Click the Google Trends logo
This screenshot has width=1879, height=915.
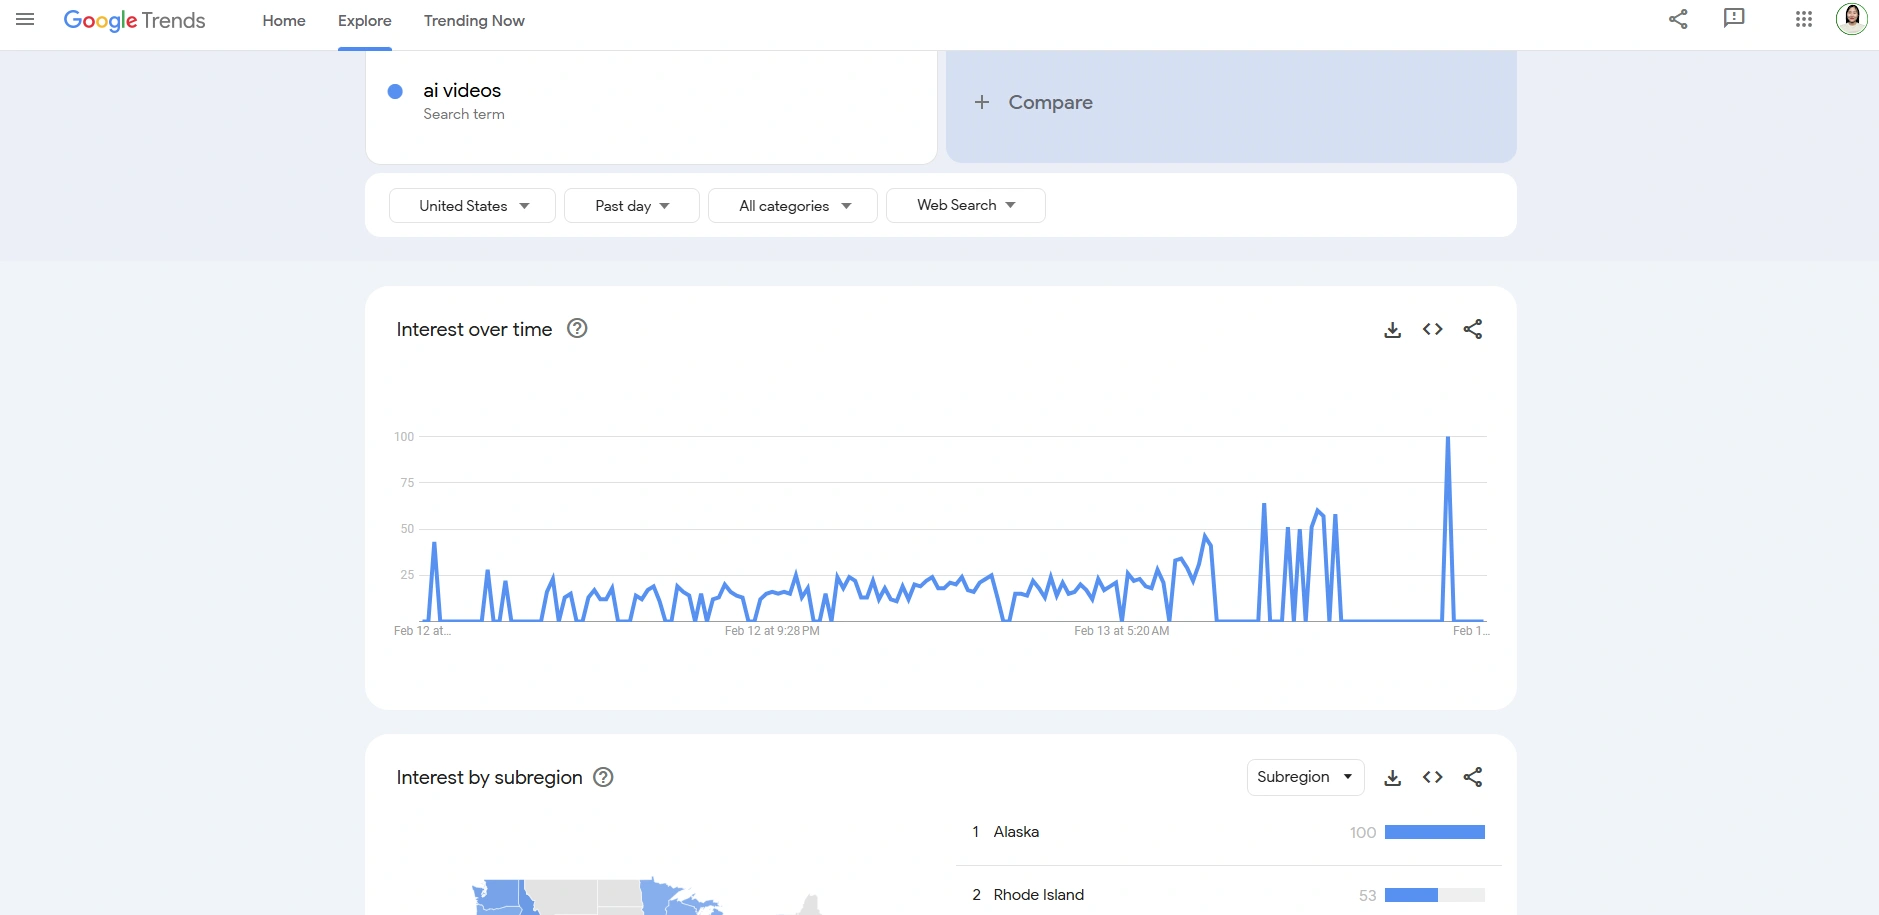point(134,20)
